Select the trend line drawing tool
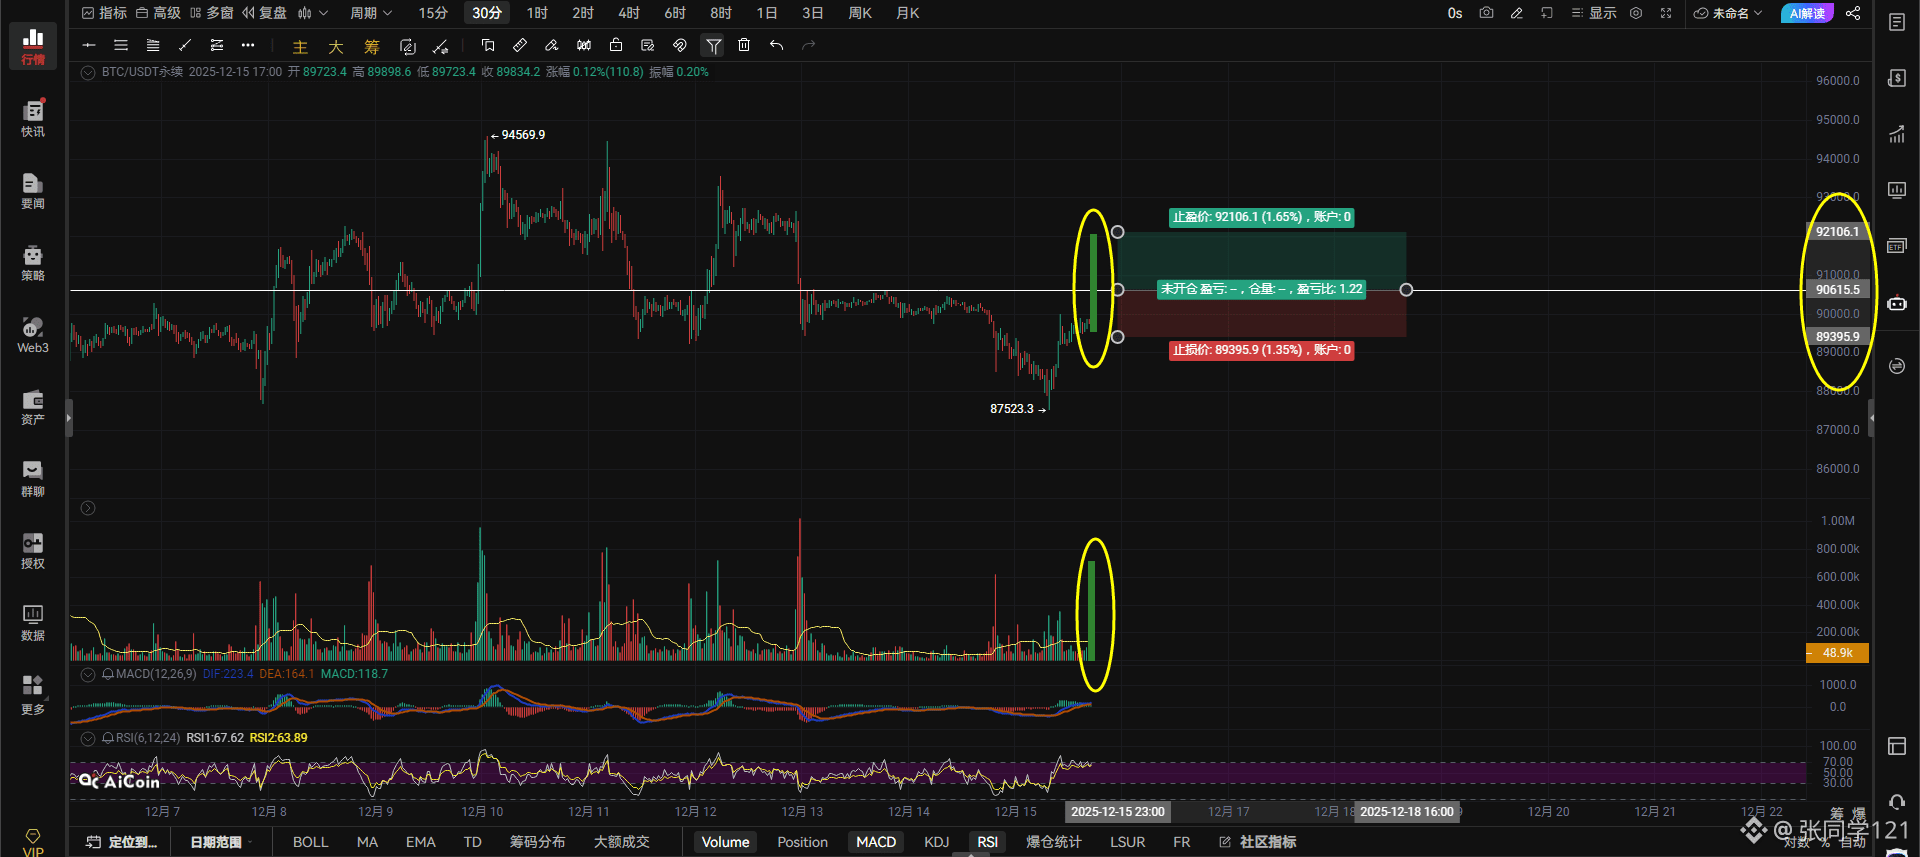1920x857 pixels. [185, 45]
